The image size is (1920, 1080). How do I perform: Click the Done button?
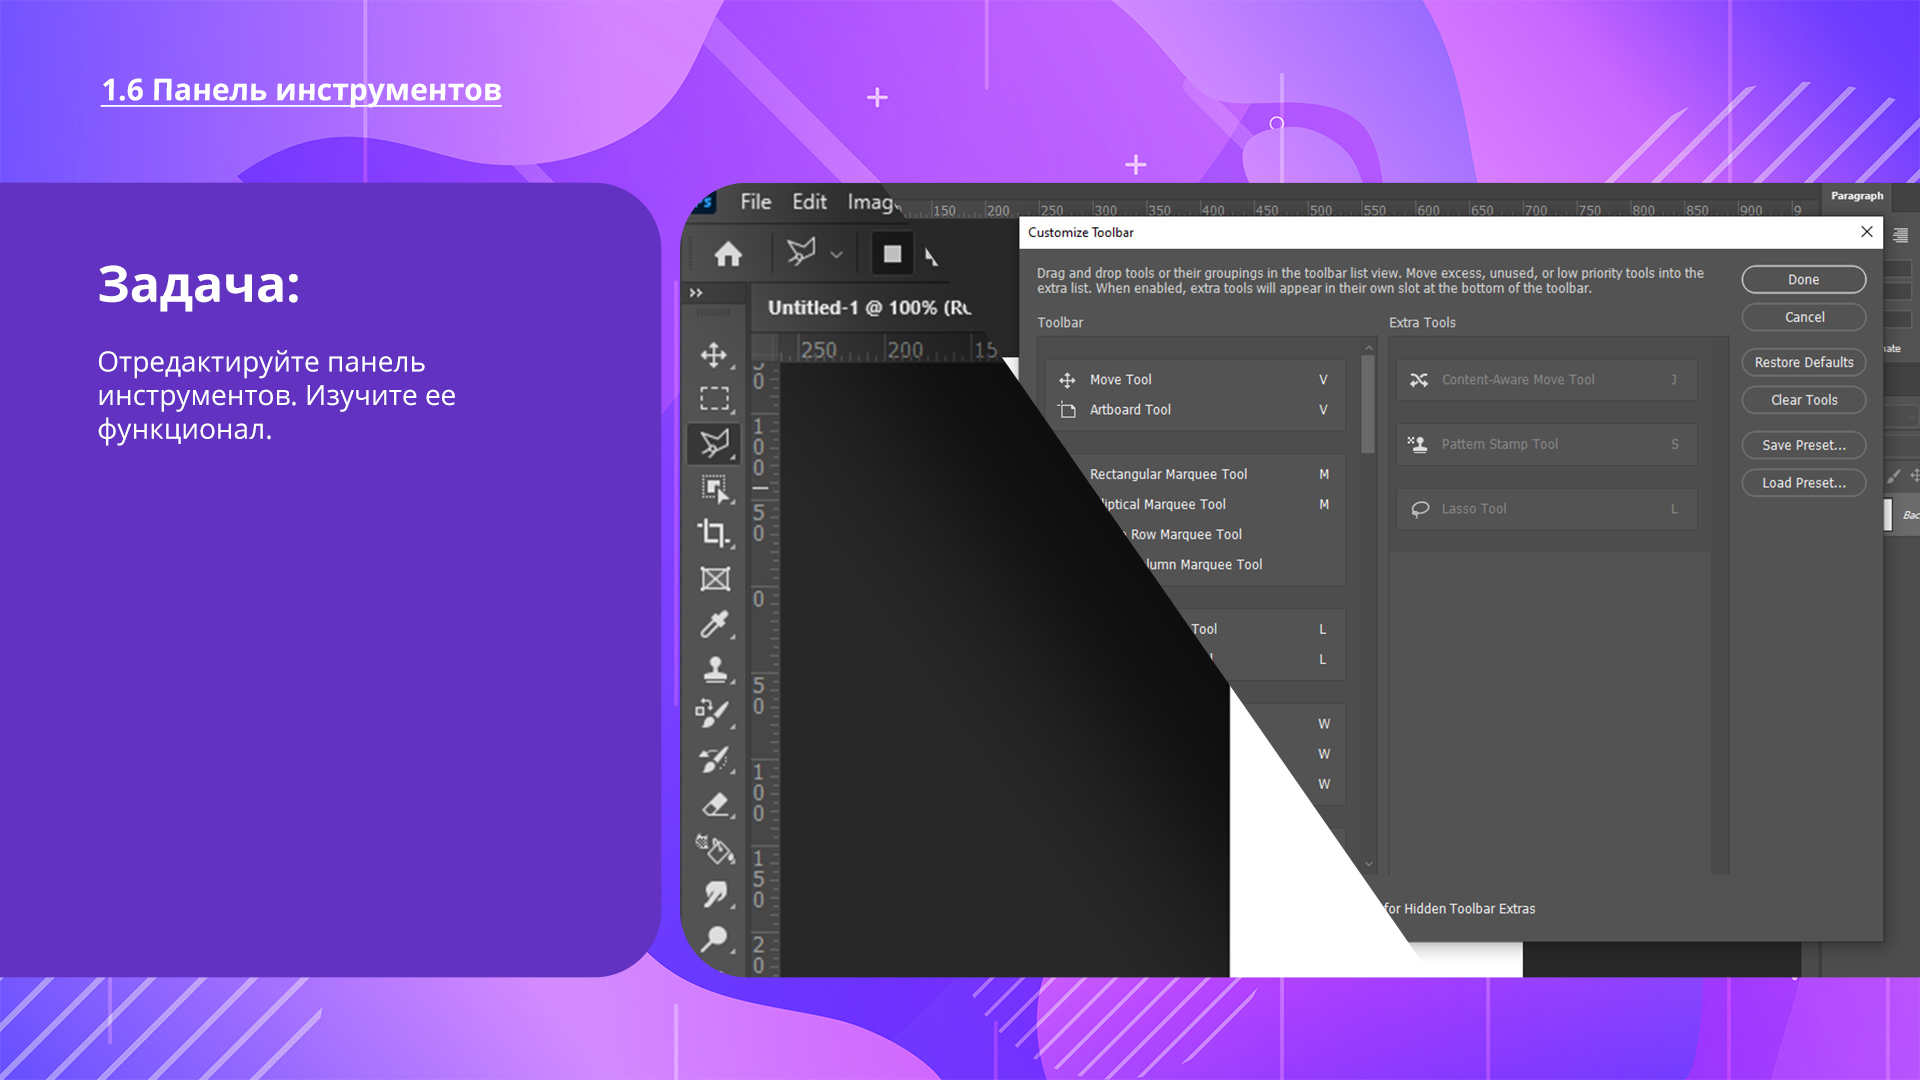1803,280
